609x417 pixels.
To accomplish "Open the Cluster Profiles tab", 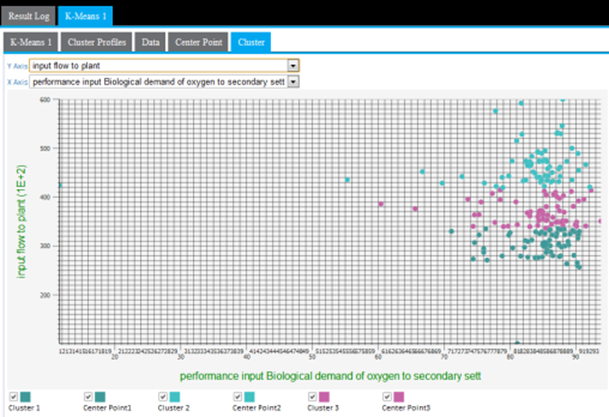I will click(97, 42).
